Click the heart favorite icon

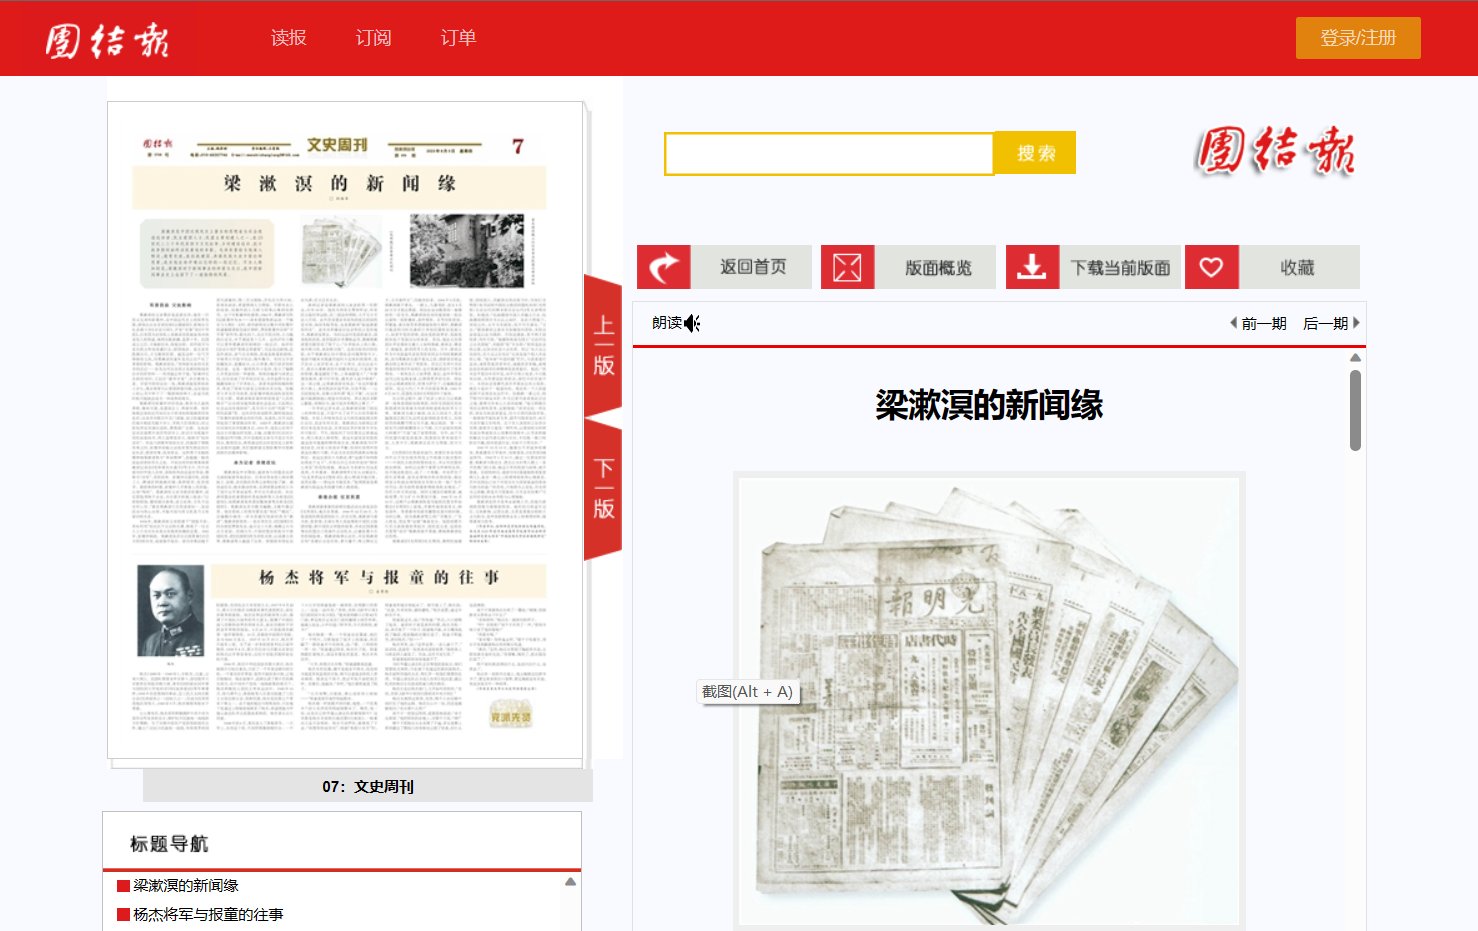(1211, 267)
